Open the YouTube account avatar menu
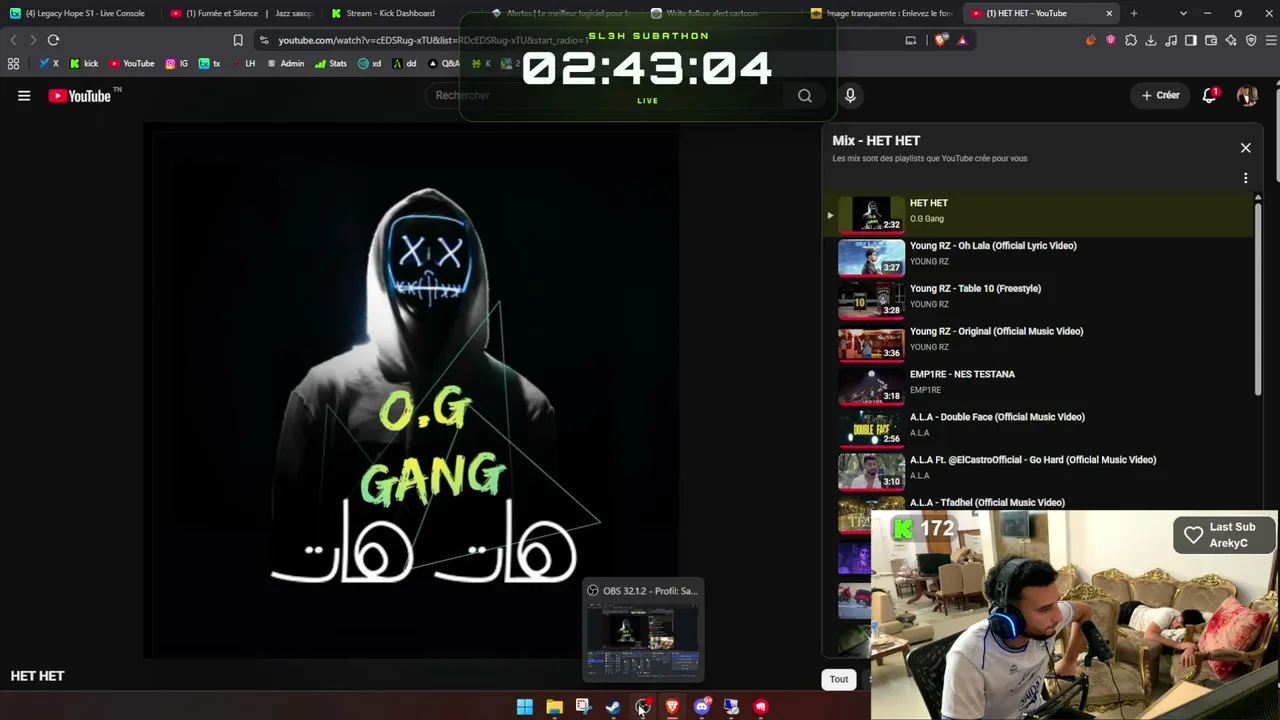This screenshot has height=720, width=1280. (1247, 95)
